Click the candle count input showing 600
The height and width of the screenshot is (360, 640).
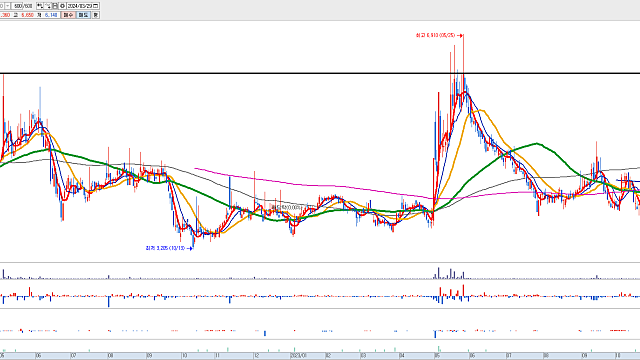tap(17, 6)
